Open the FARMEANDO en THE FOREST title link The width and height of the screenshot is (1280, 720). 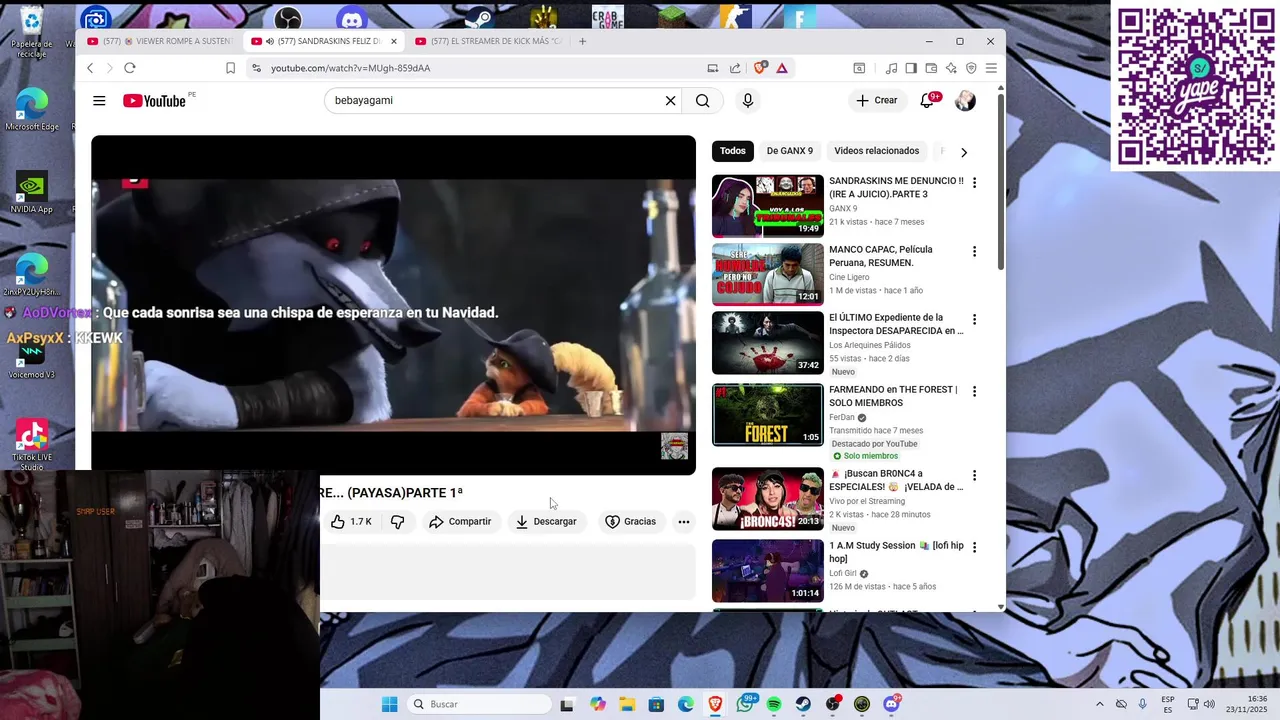893,396
